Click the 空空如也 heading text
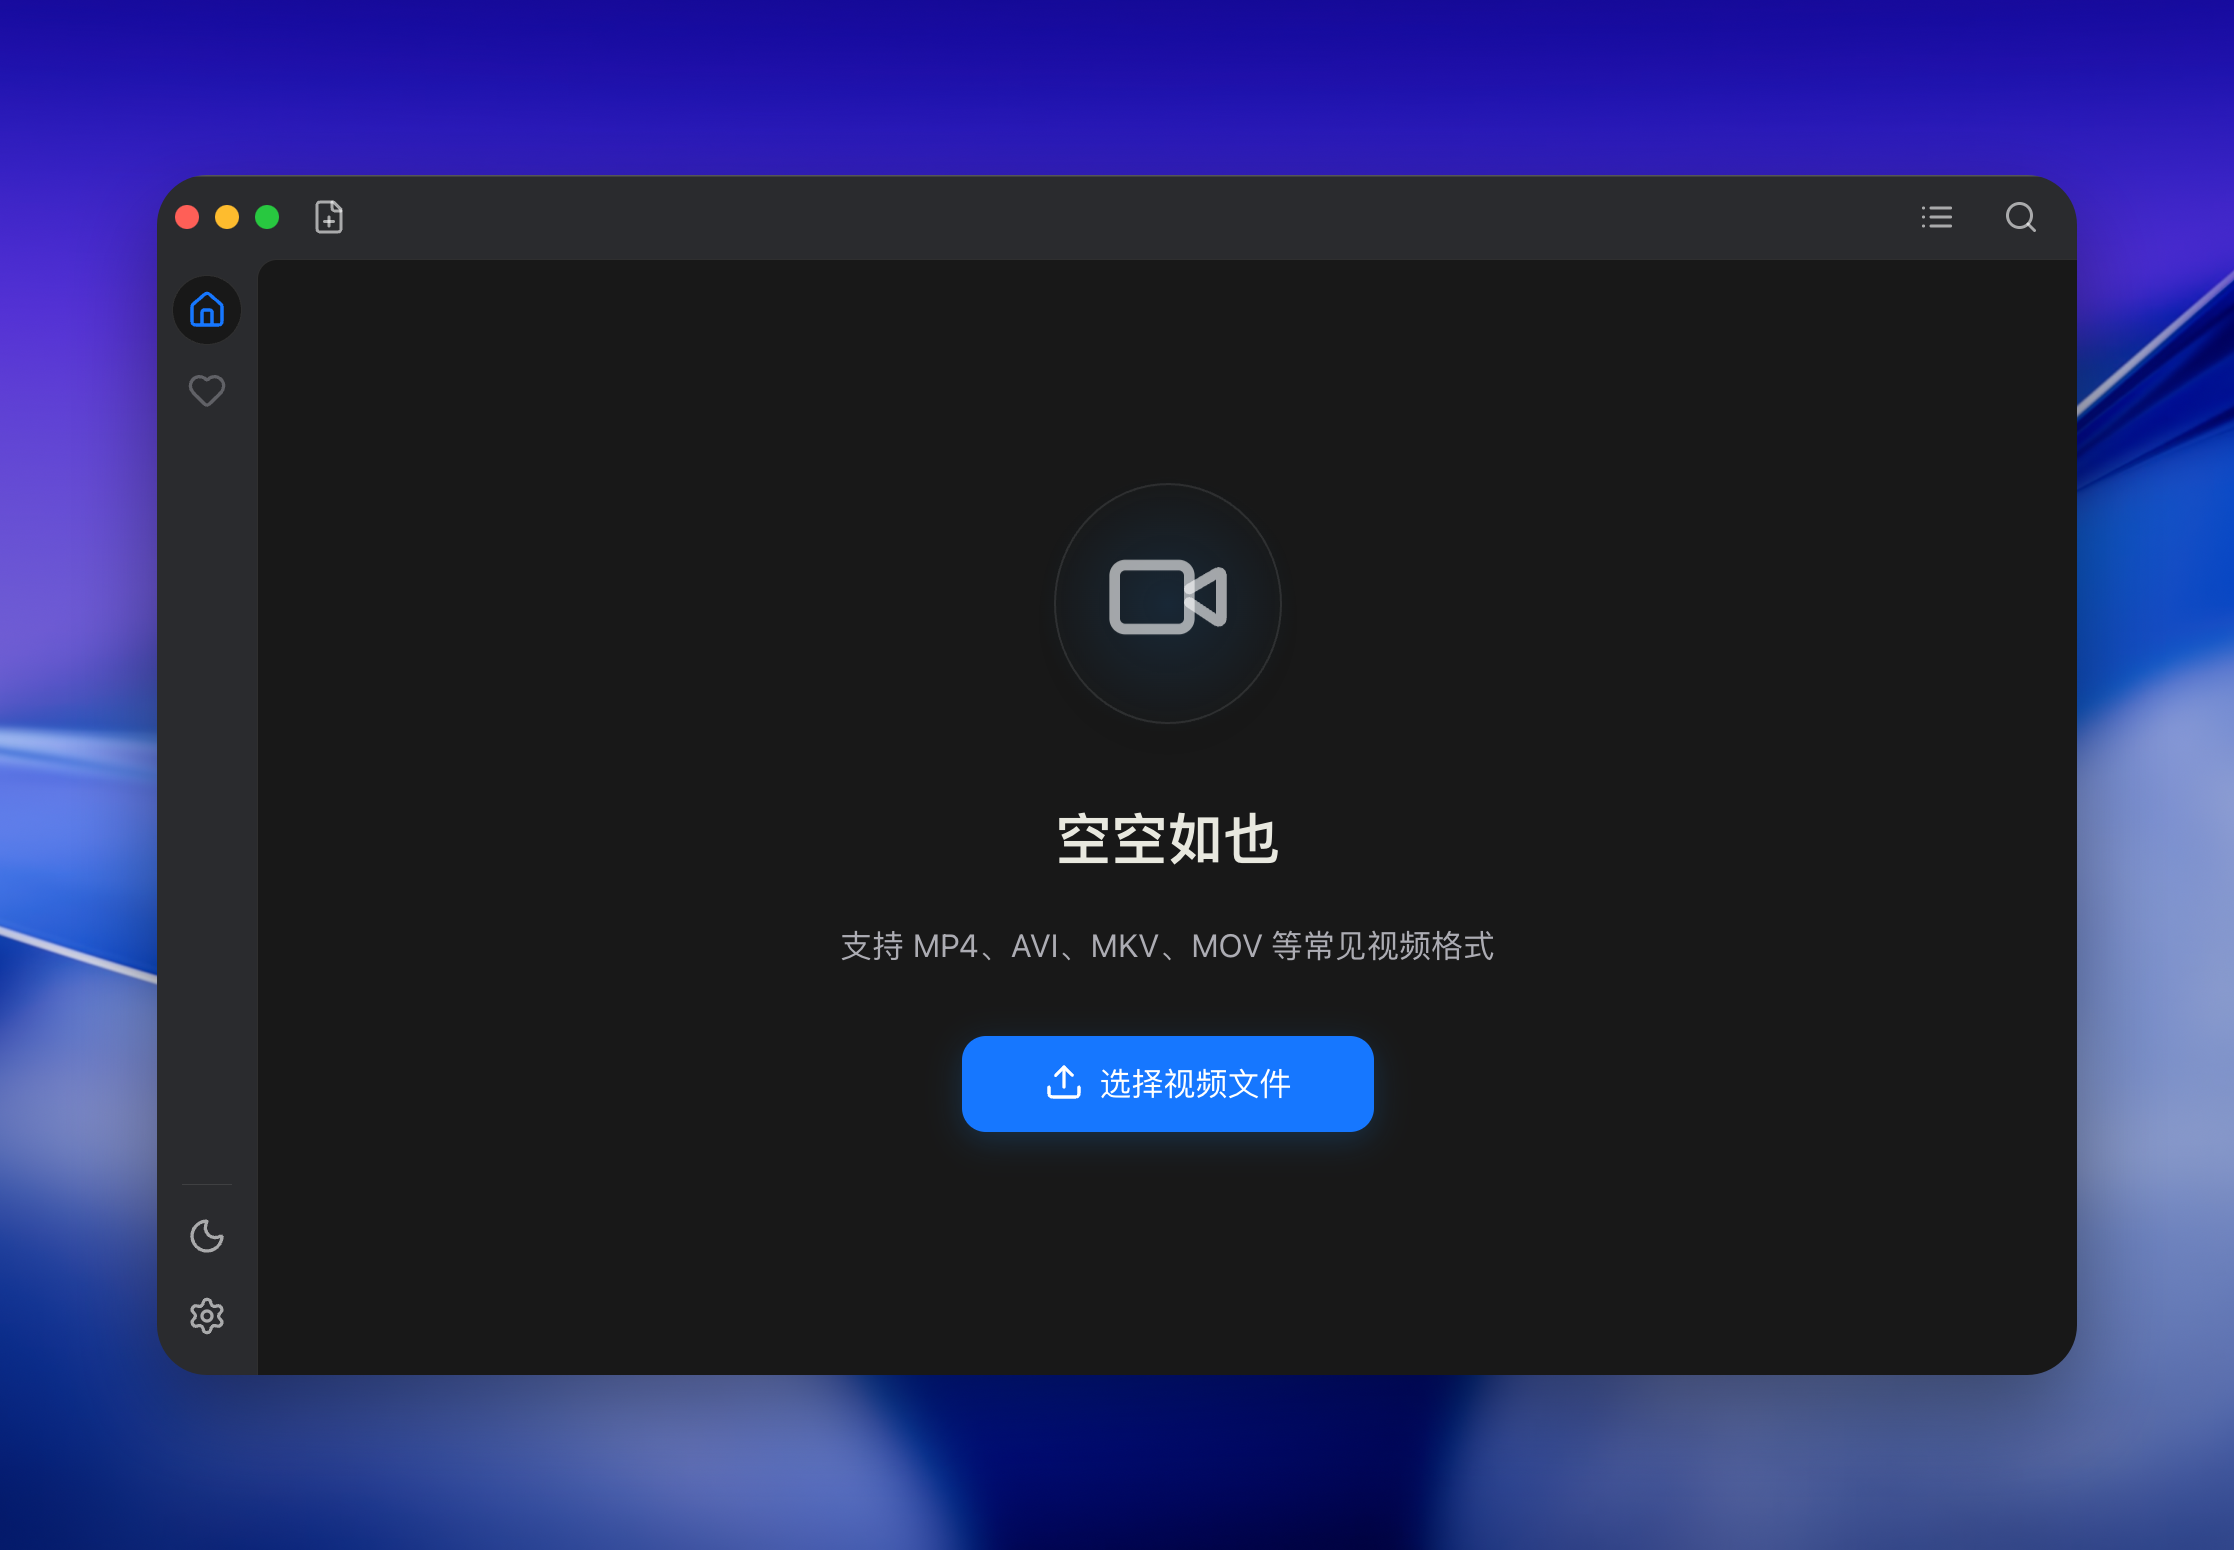 [x=1167, y=838]
